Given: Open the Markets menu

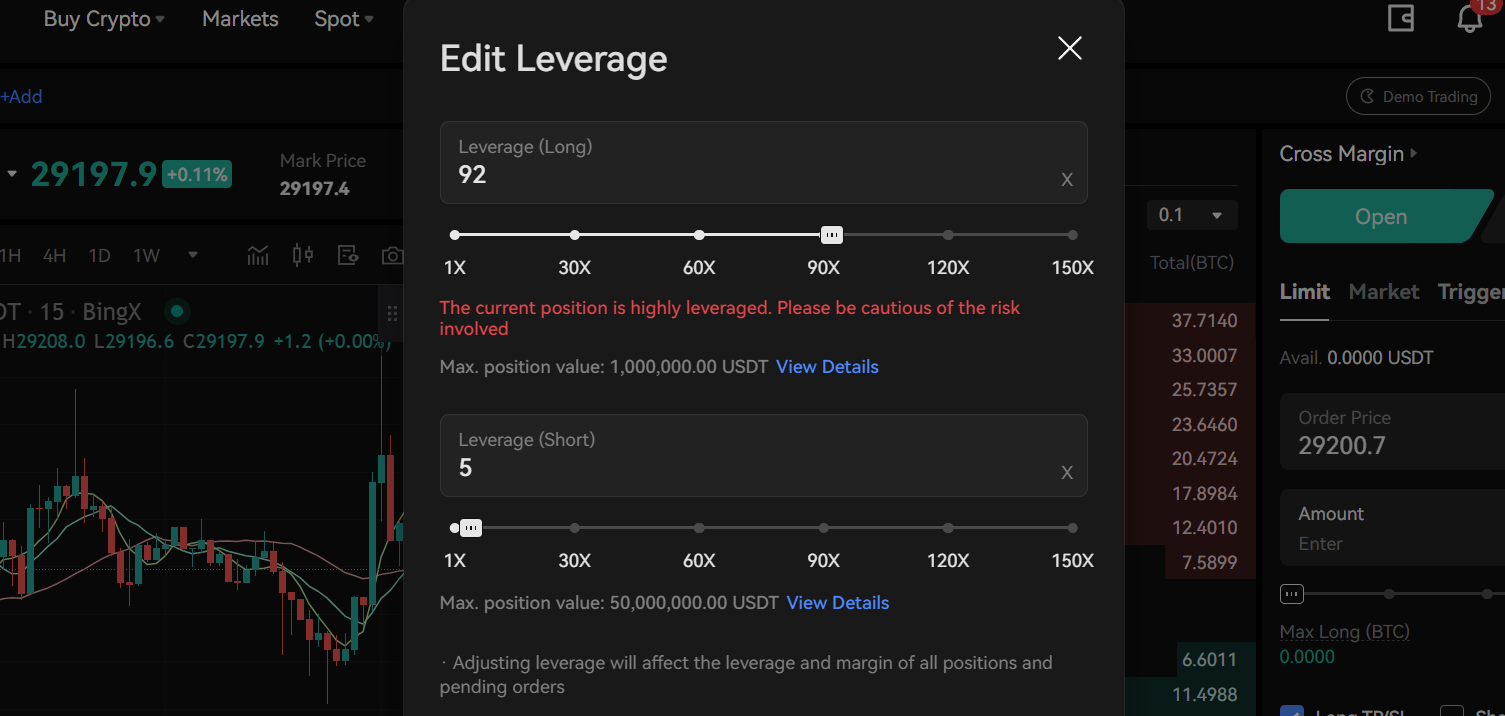Looking at the screenshot, I should click(x=240, y=19).
